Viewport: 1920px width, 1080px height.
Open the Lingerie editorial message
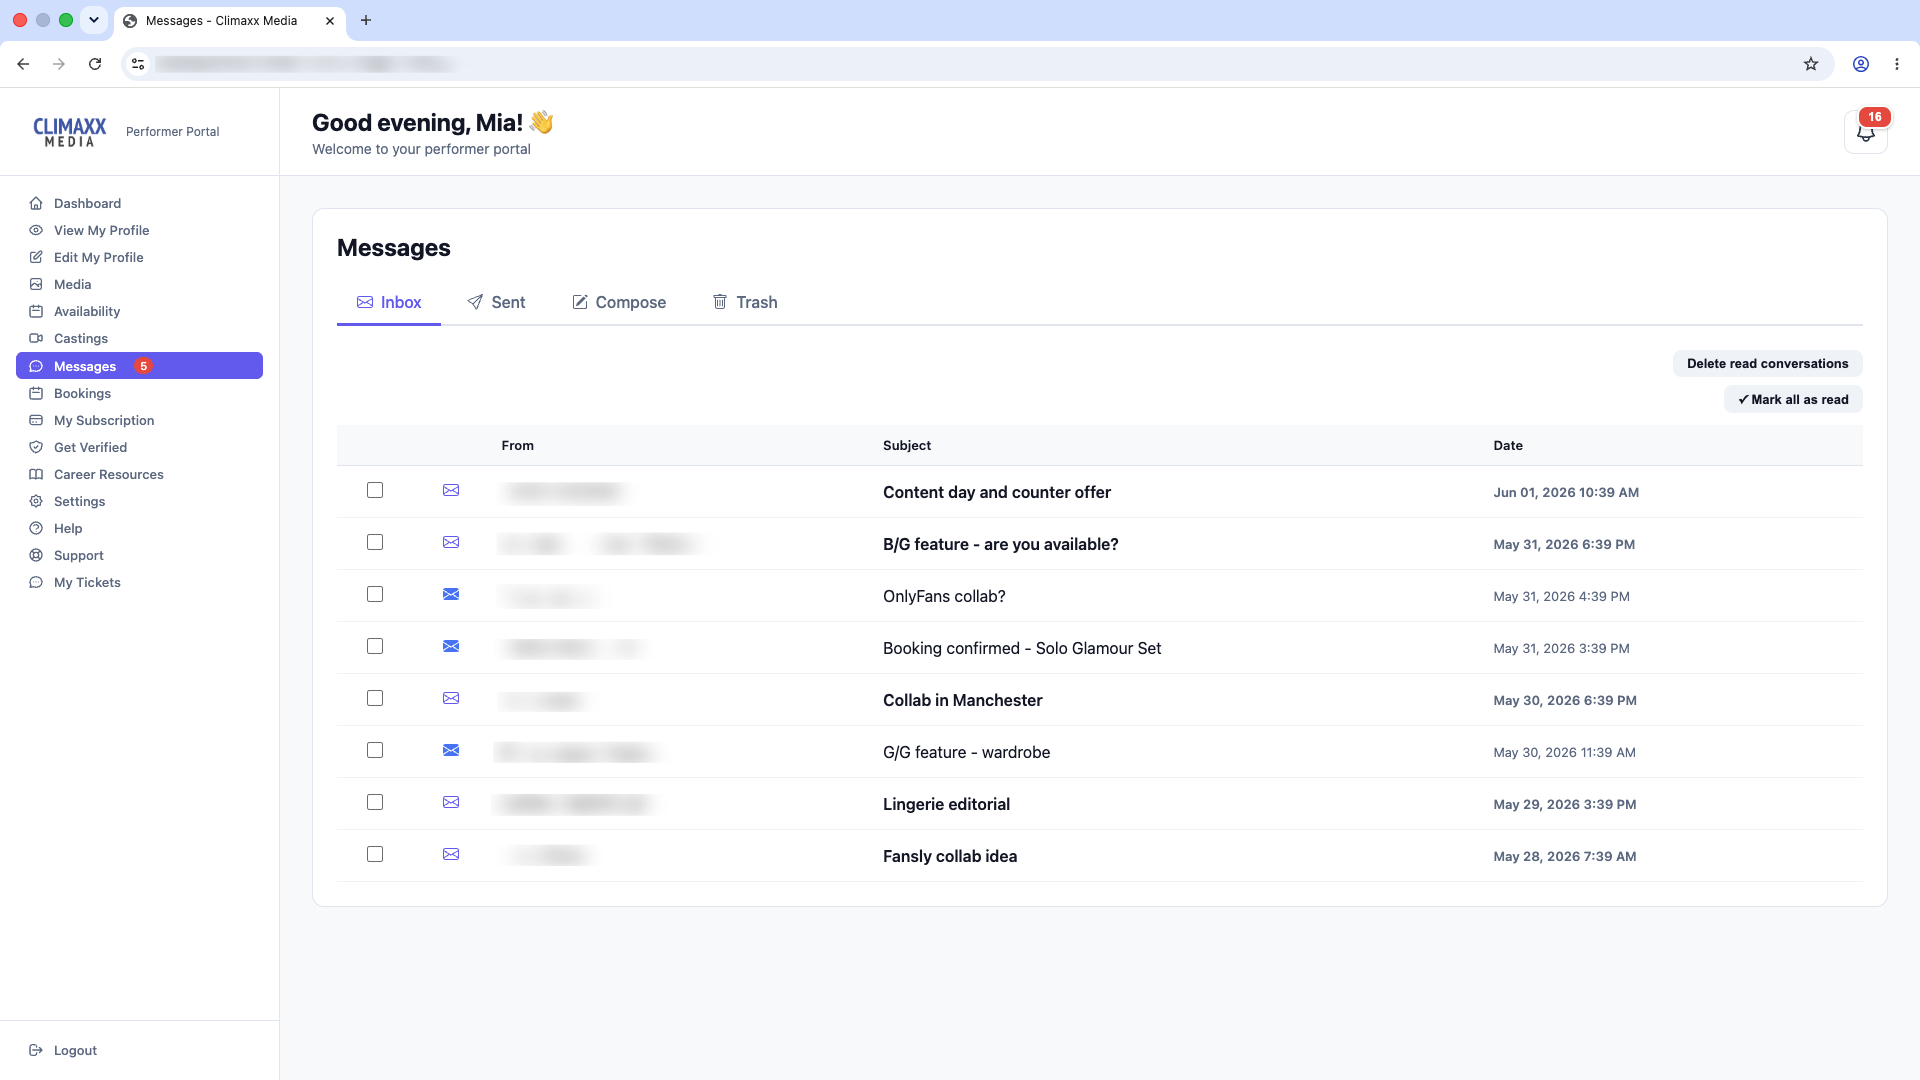pyautogui.click(x=946, y=804)
